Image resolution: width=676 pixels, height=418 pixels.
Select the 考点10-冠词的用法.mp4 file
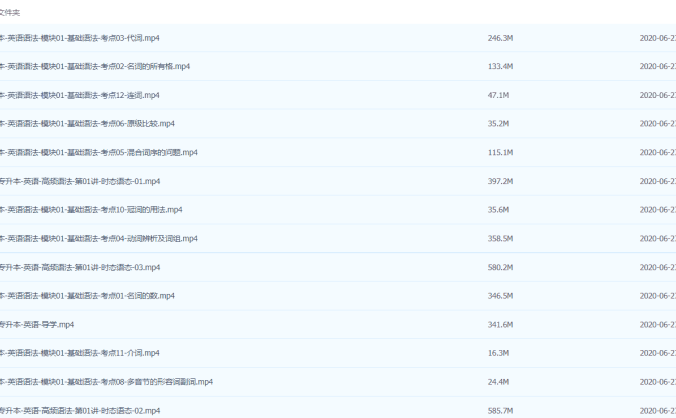tap(91, 210)
